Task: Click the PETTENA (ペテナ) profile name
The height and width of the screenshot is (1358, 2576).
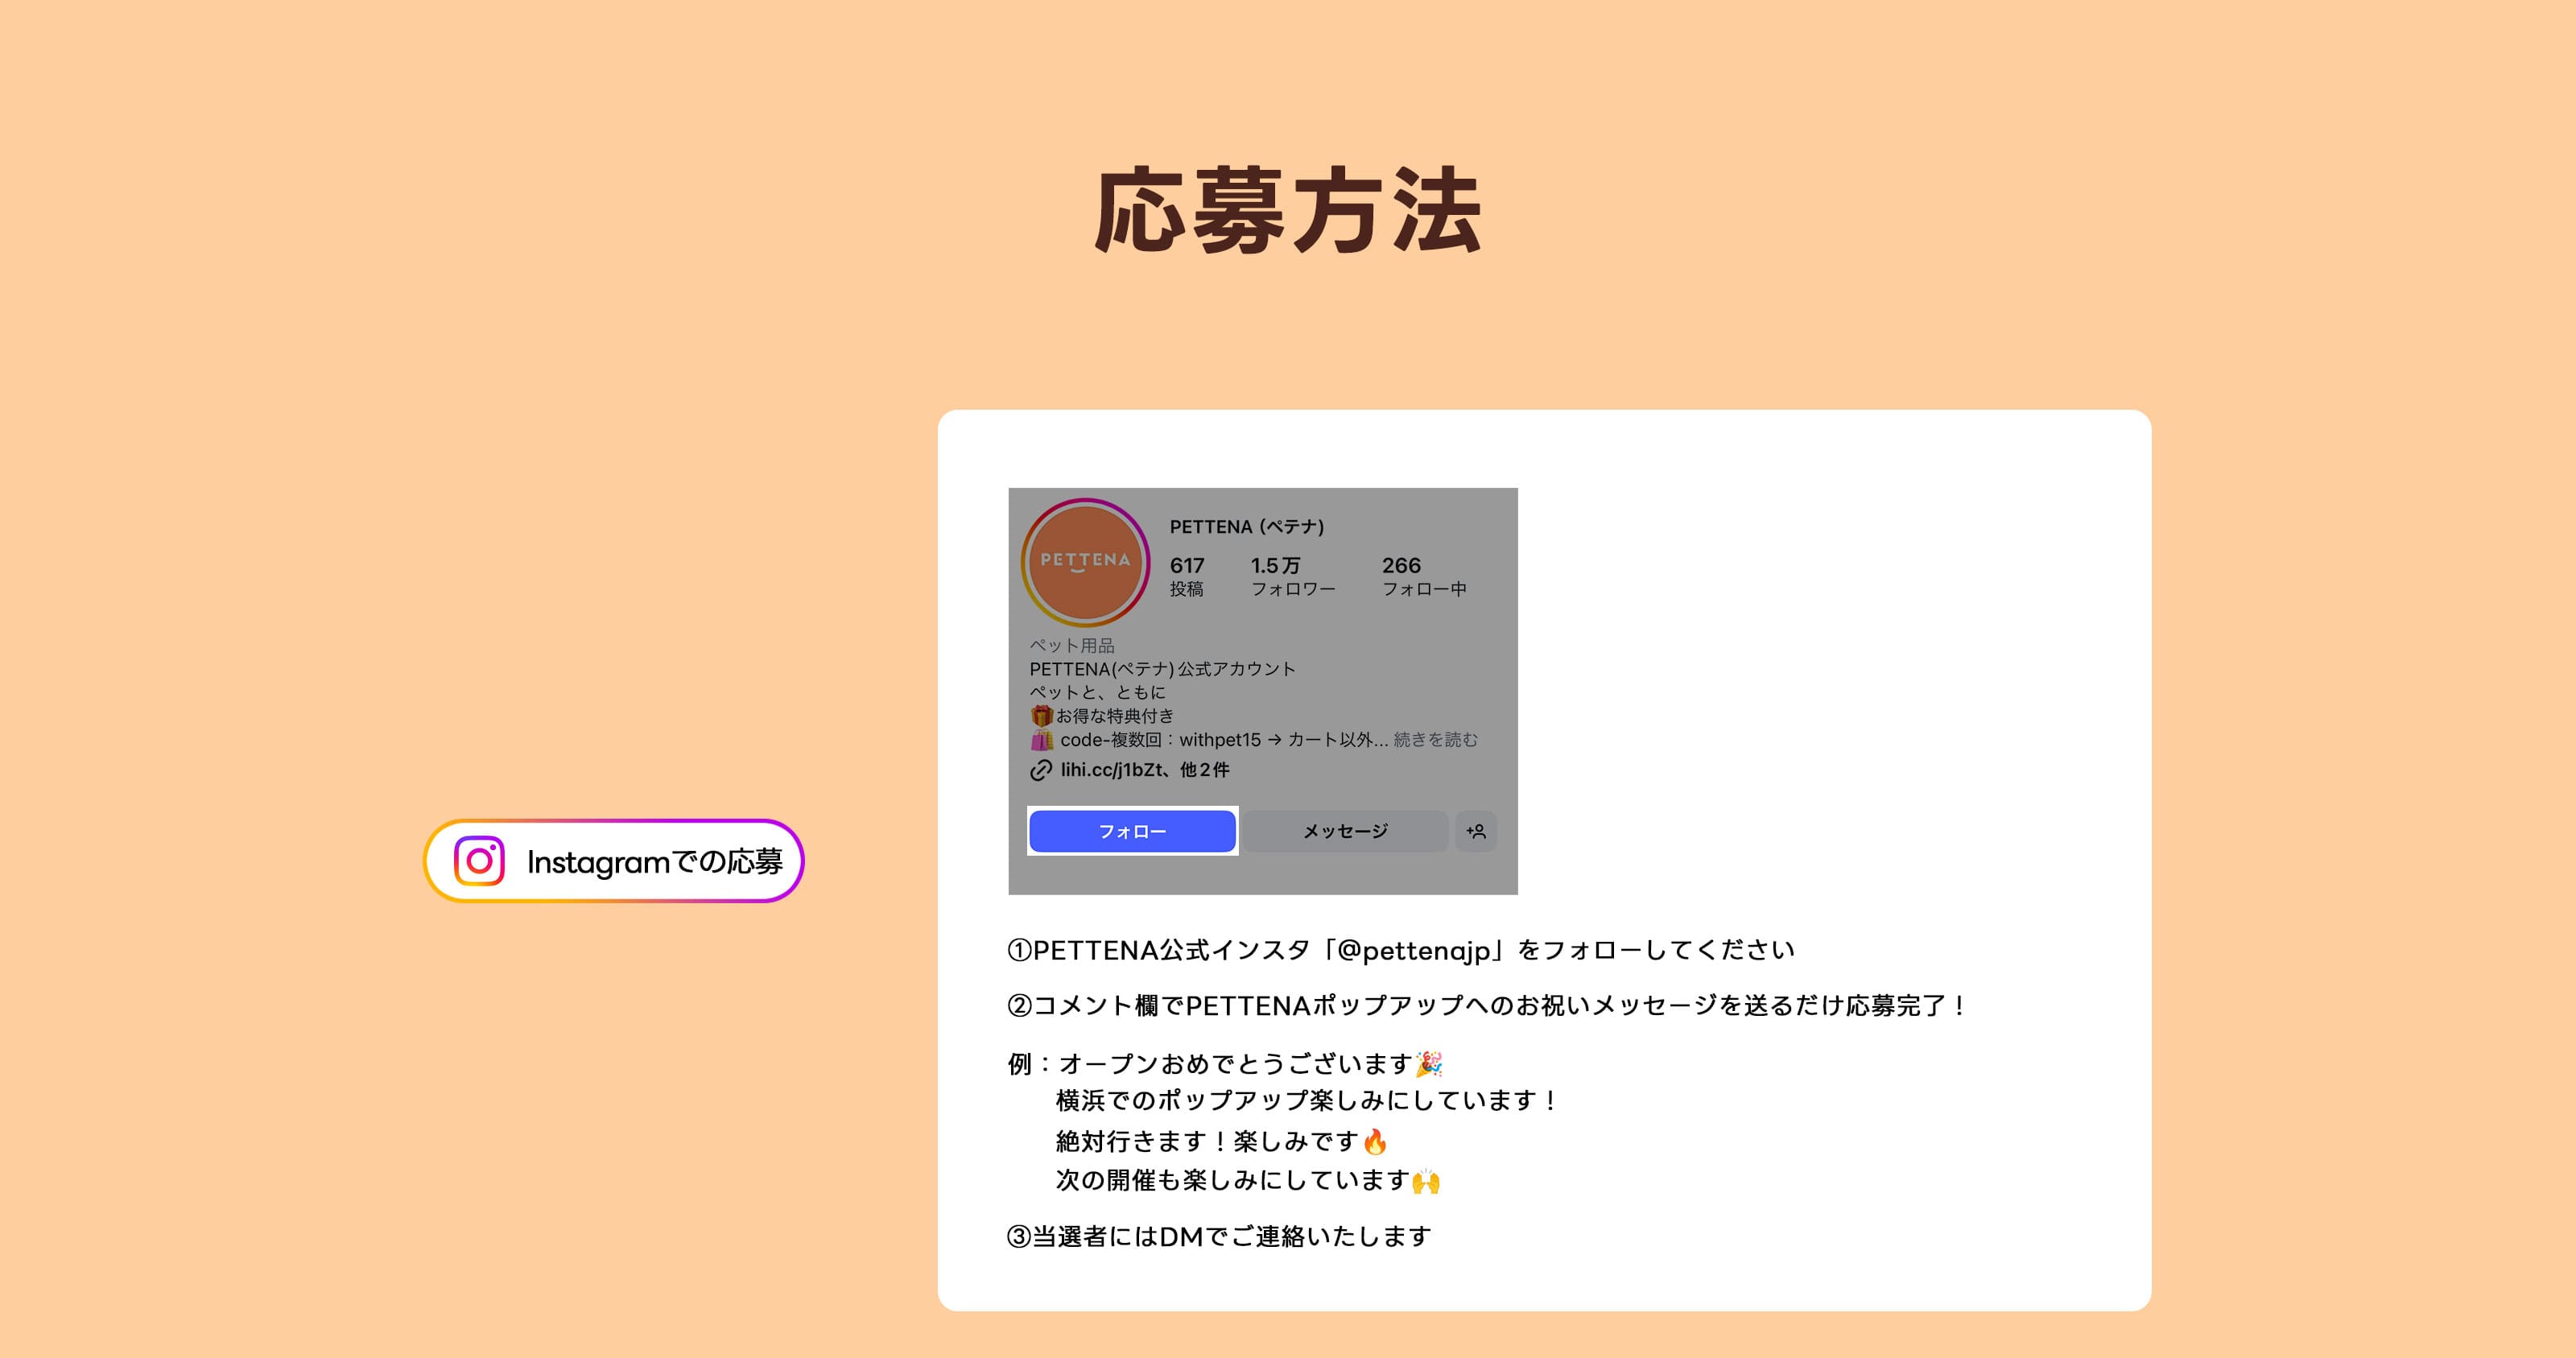Action: tap(1246, 527)
